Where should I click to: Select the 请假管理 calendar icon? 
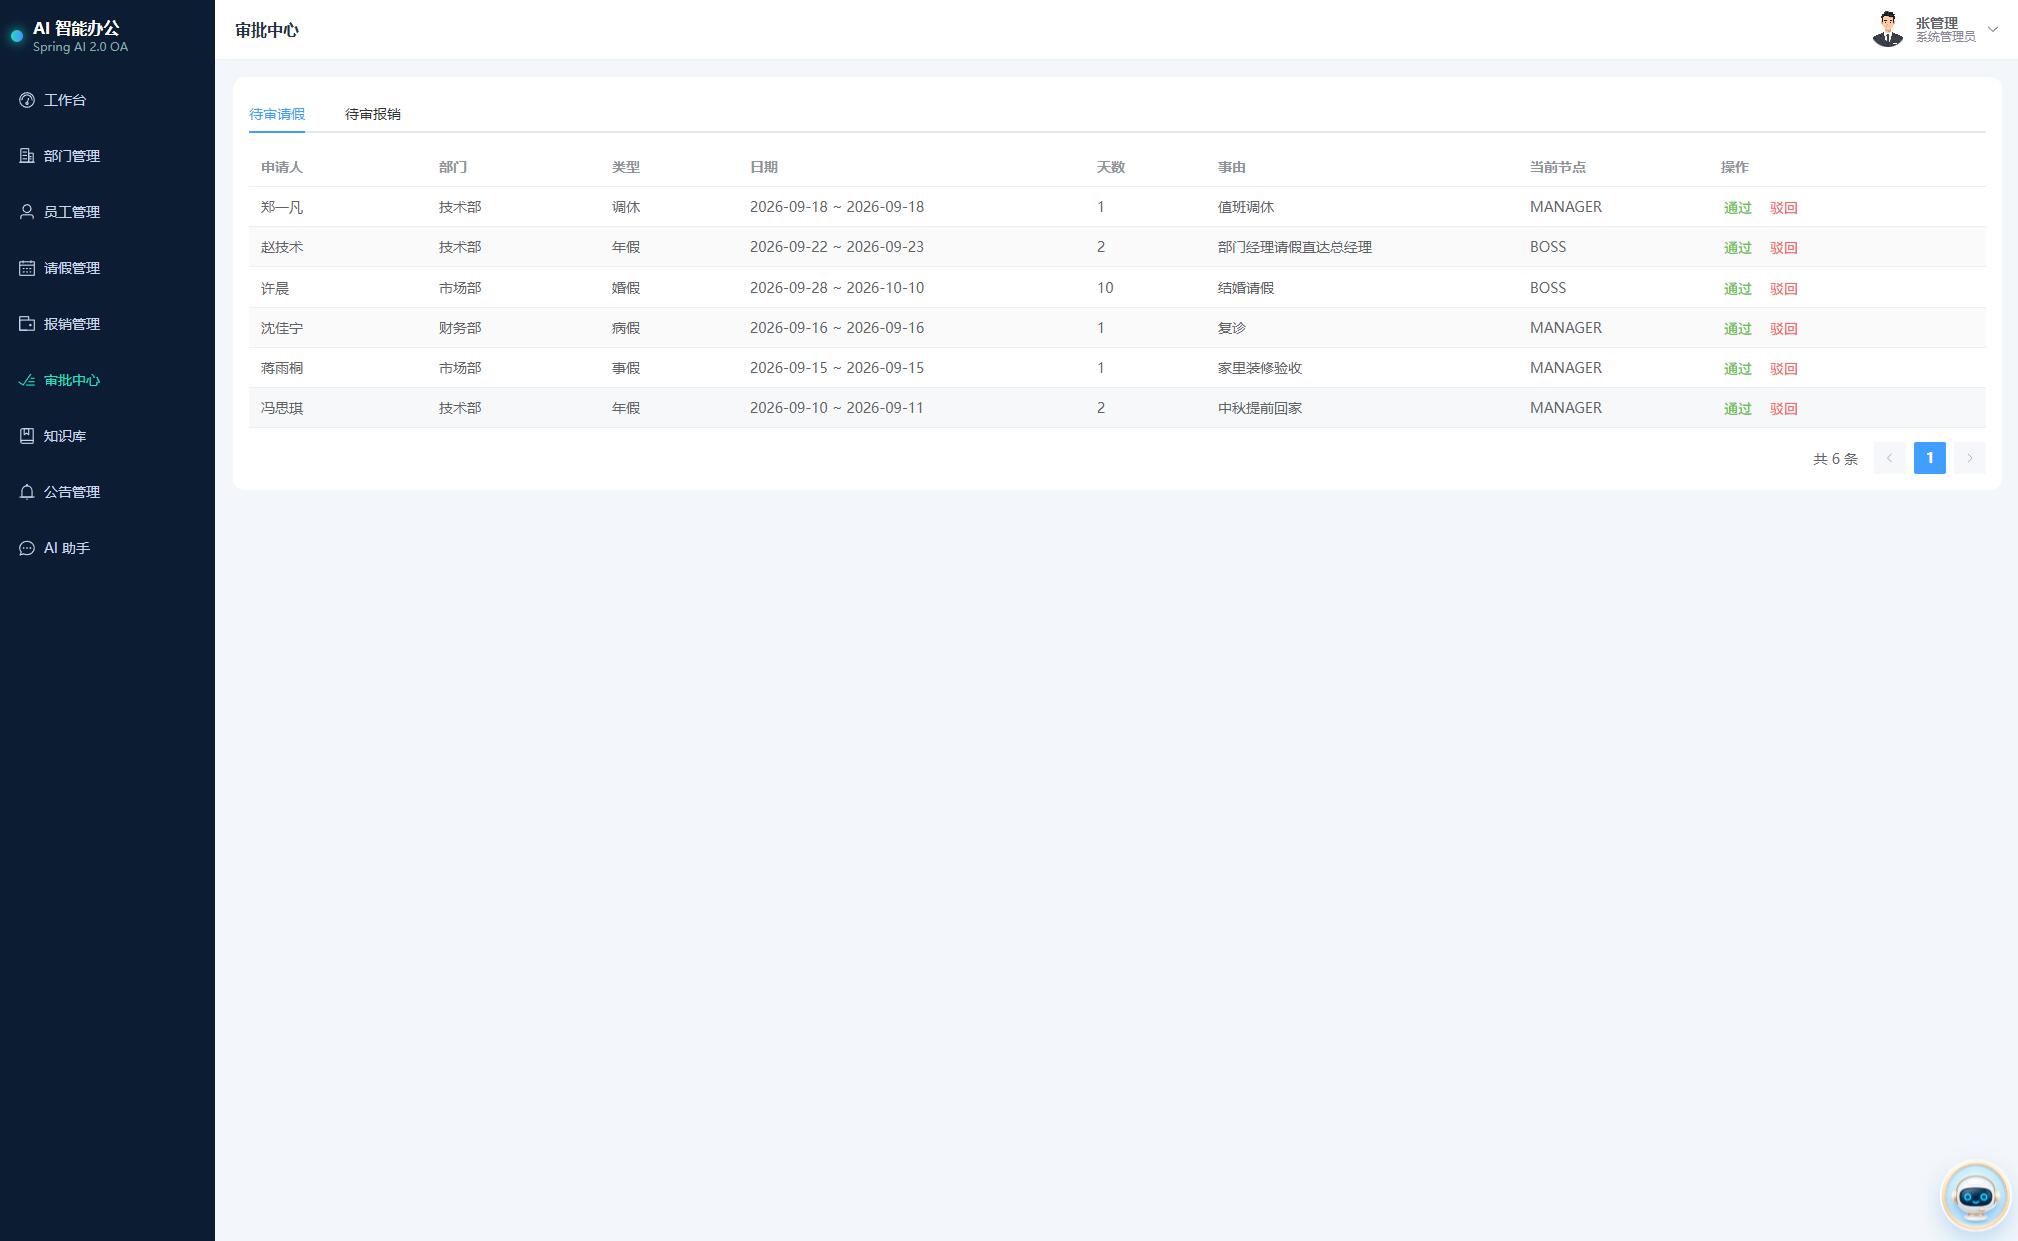27,268
